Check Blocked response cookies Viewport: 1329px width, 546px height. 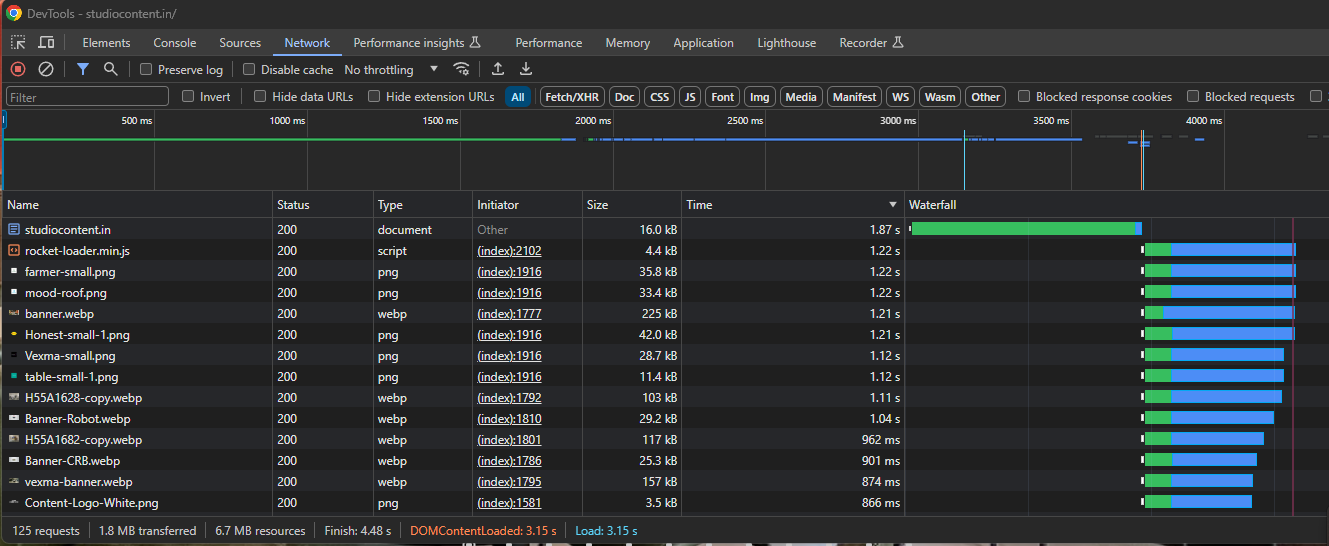(x=1024, y=96)
